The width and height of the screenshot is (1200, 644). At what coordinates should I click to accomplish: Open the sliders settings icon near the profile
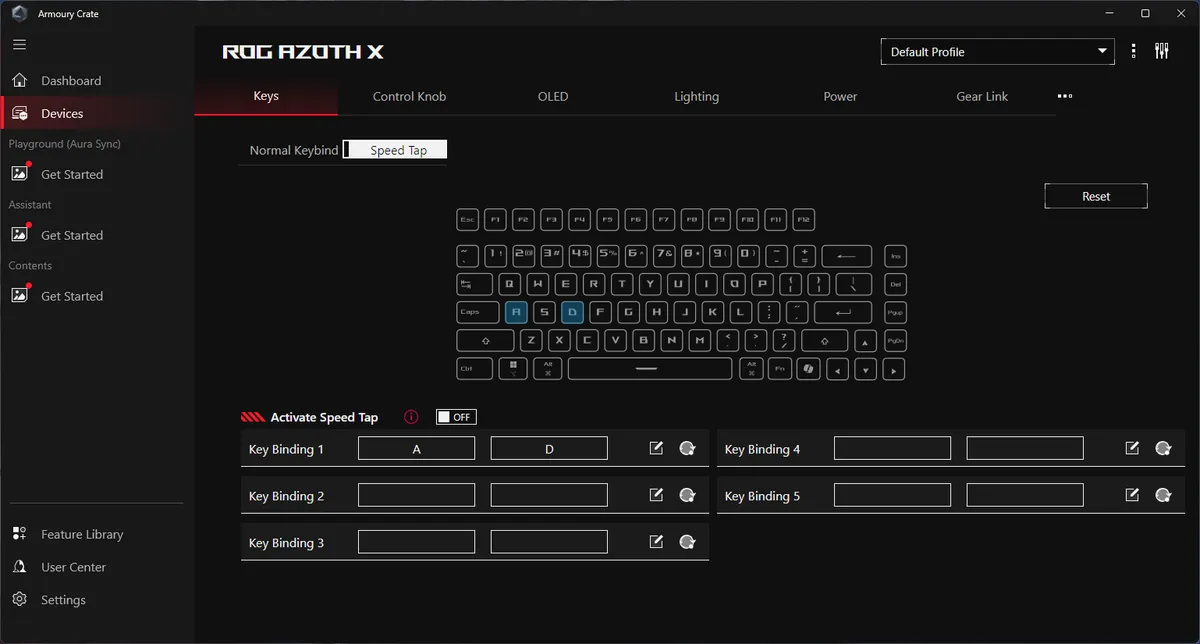click(1161, 49)
